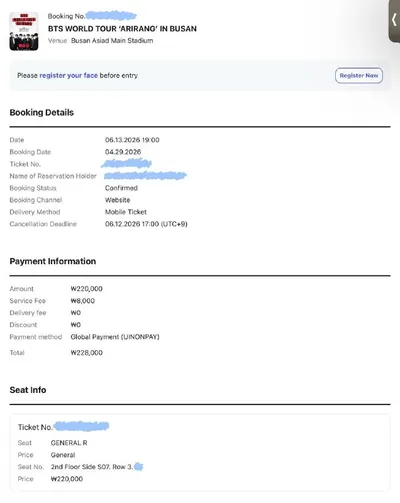Click the BTS concert poster thumbnail
This screenshot has height=503, width=400.
coord(24,31)
